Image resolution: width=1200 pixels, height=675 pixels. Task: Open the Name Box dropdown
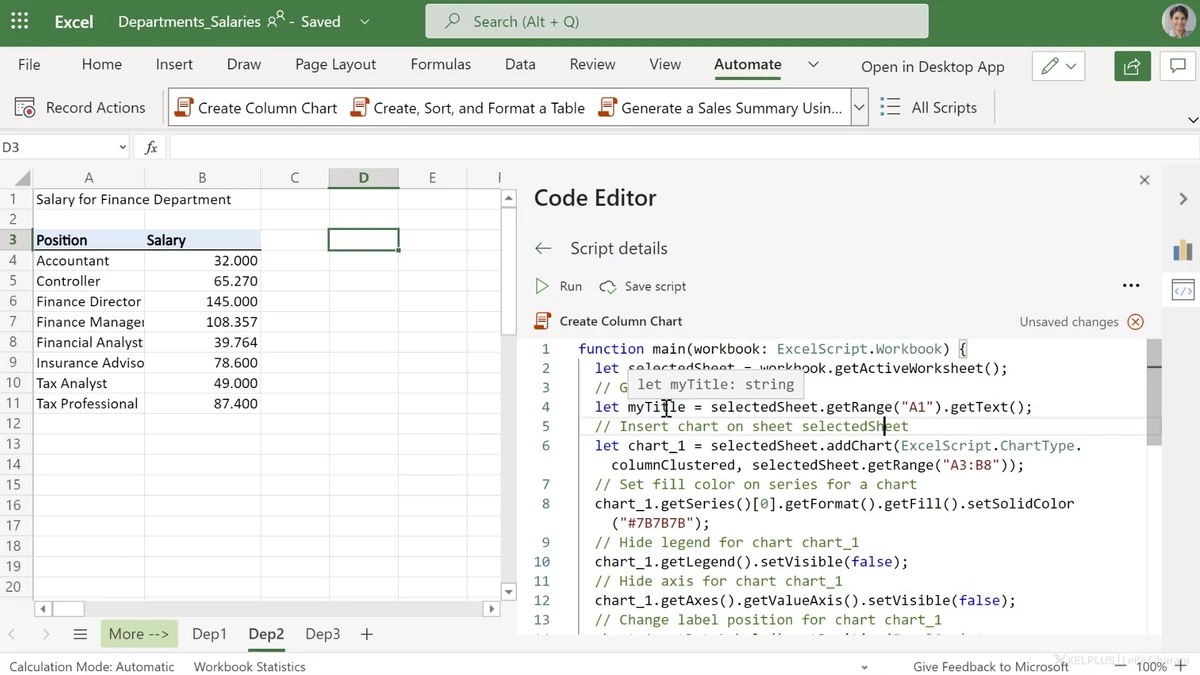[122, 147]
